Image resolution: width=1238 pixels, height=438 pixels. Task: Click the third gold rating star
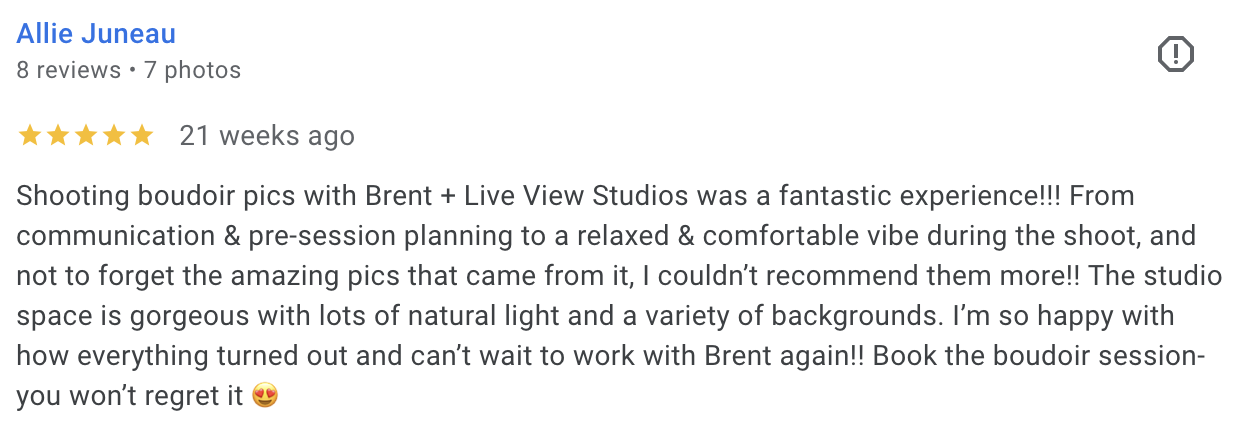point(85,135)
